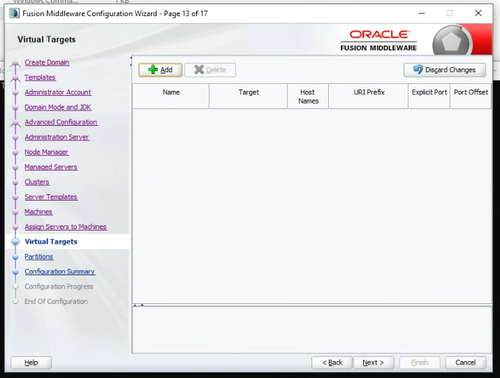
Task: Click the URI Prefix column header
Action: (x=369, y=96)
